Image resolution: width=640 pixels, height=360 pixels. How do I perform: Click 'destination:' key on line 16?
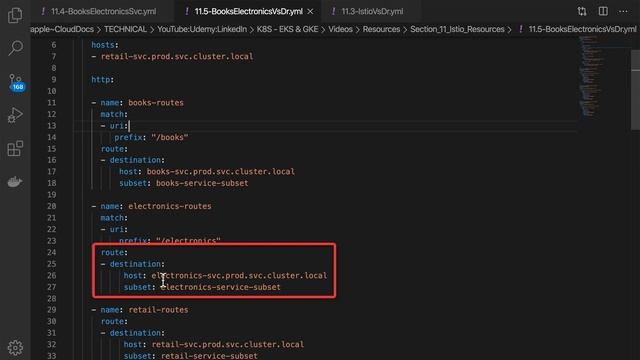137,160
